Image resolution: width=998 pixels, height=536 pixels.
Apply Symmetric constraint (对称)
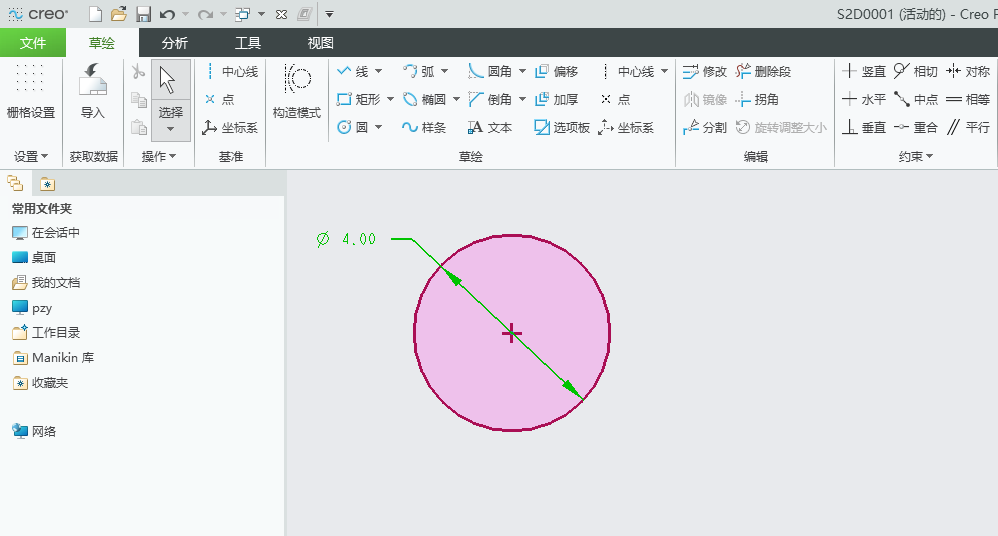tap(968, 71)
